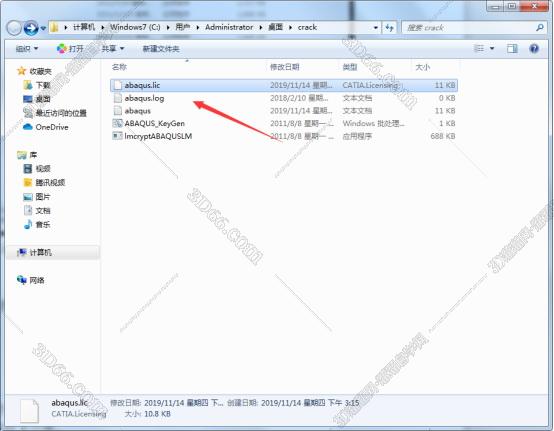Click the 新建文件夹 button

[x=161, y=49]
